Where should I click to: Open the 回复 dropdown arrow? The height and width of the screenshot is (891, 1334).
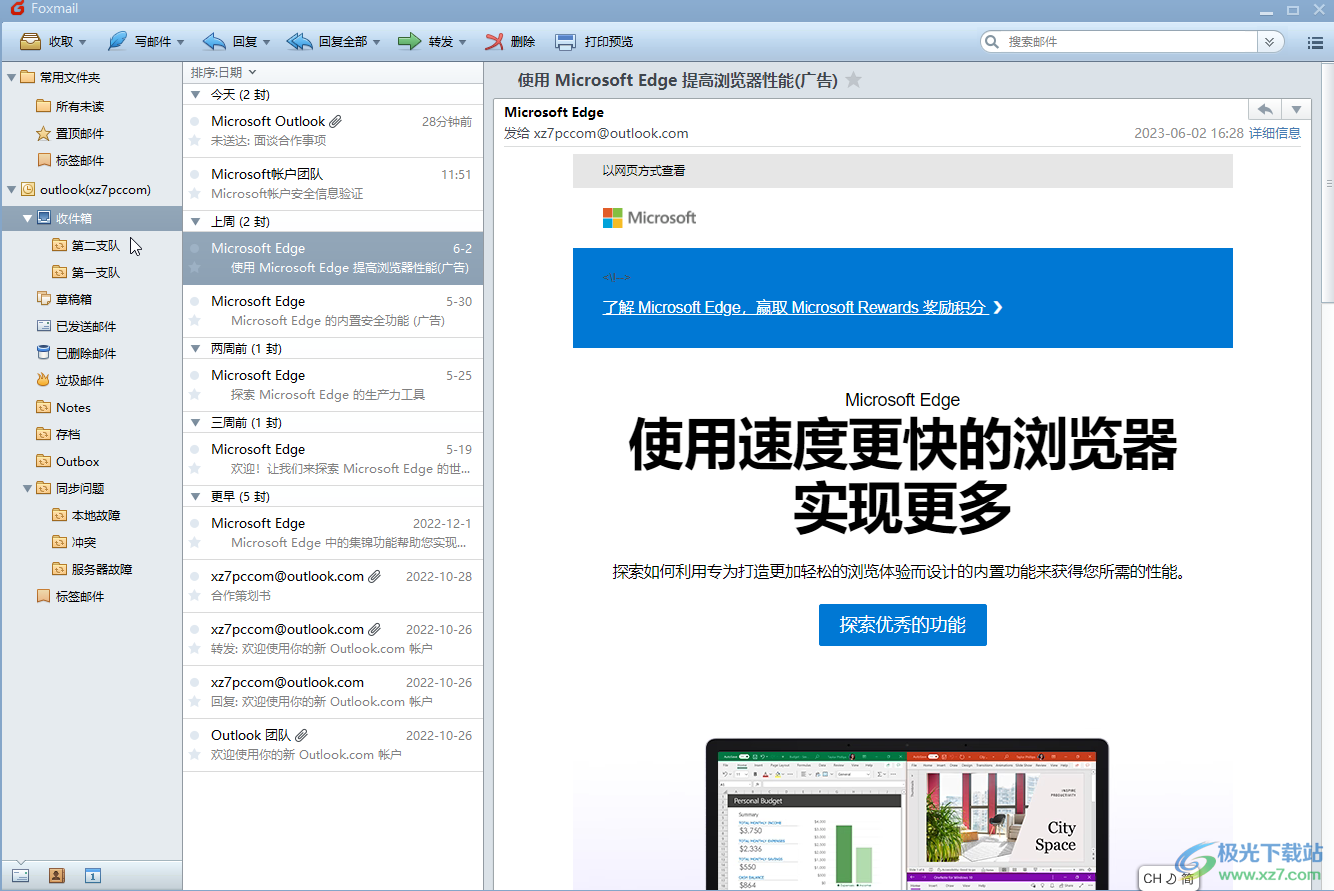(x=266, y=42)
